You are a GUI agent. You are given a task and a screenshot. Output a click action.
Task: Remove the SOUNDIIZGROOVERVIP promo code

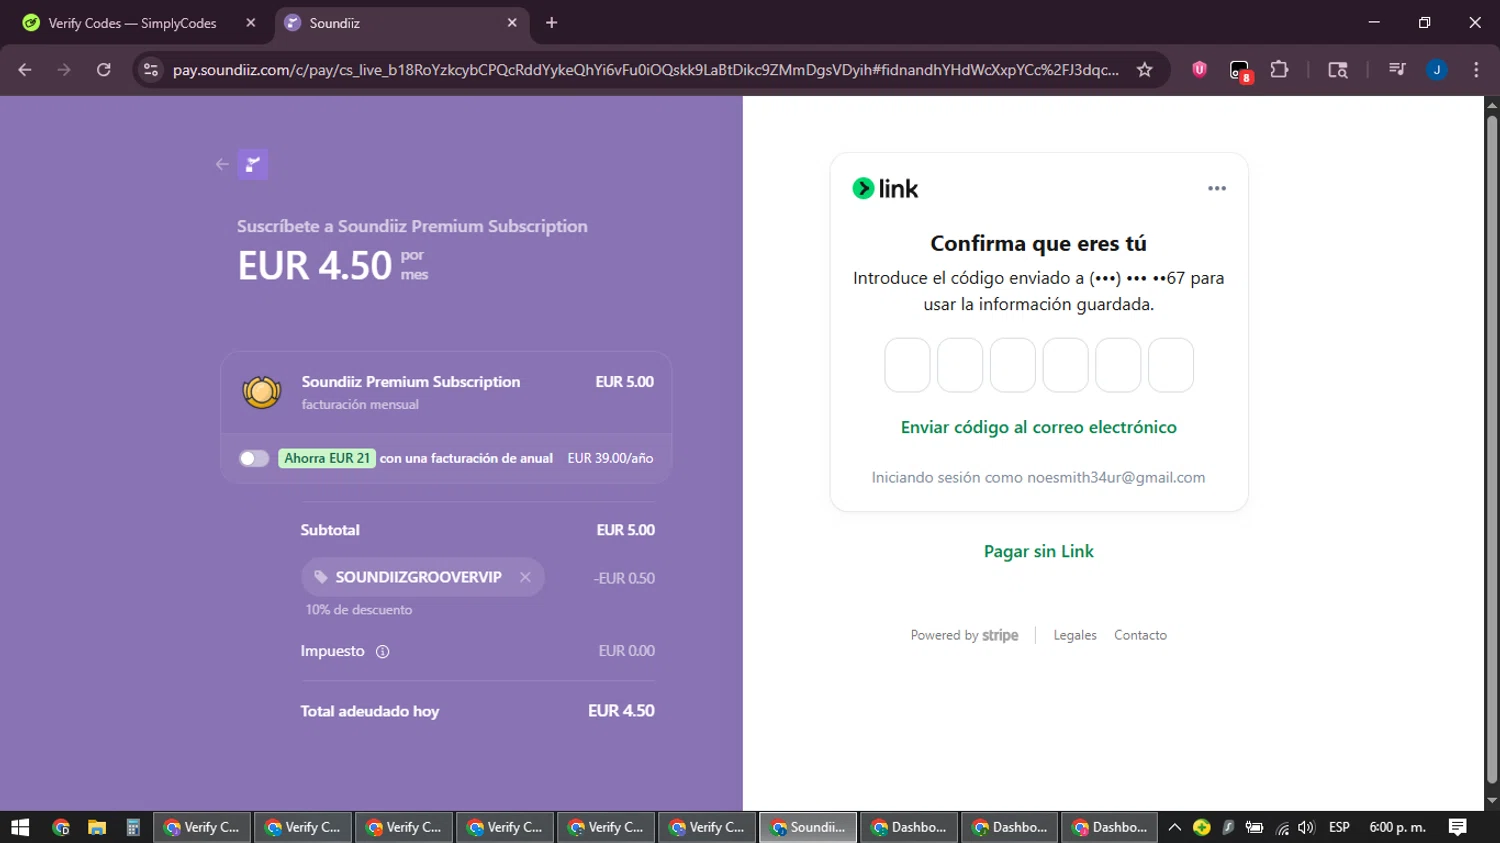(525, 577)
